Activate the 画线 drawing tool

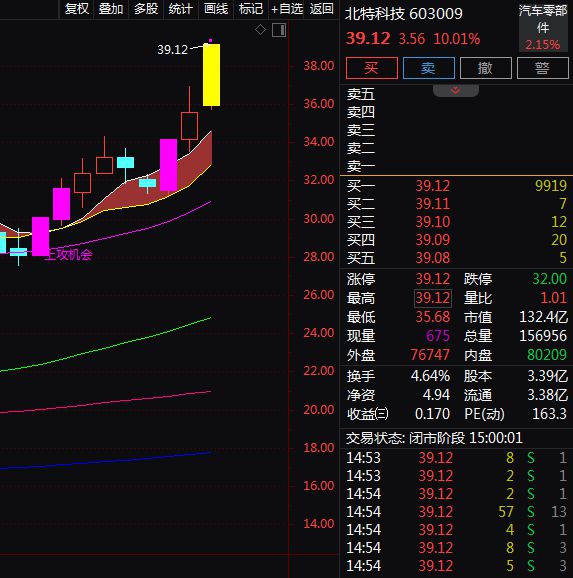[x=216, y=8]
